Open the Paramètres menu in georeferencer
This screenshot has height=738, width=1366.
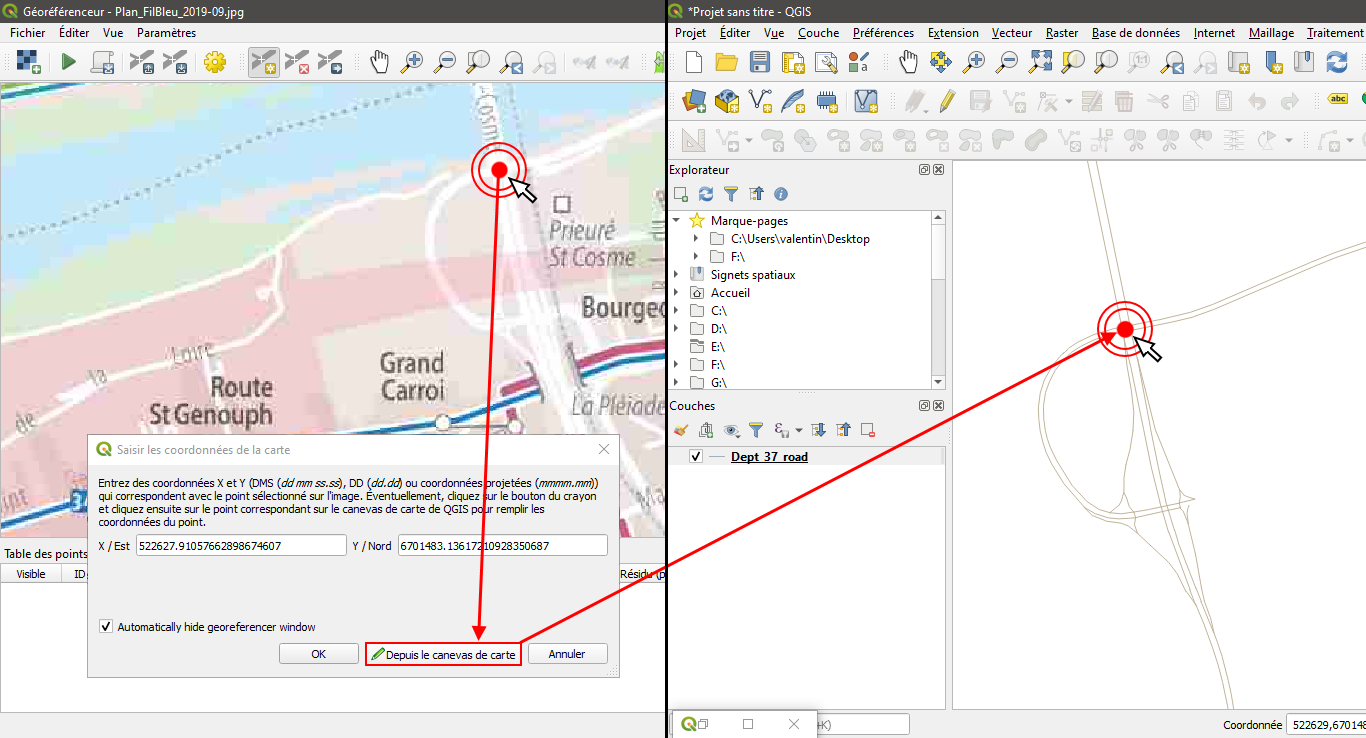pyautogui.click(x=166, y=33)
